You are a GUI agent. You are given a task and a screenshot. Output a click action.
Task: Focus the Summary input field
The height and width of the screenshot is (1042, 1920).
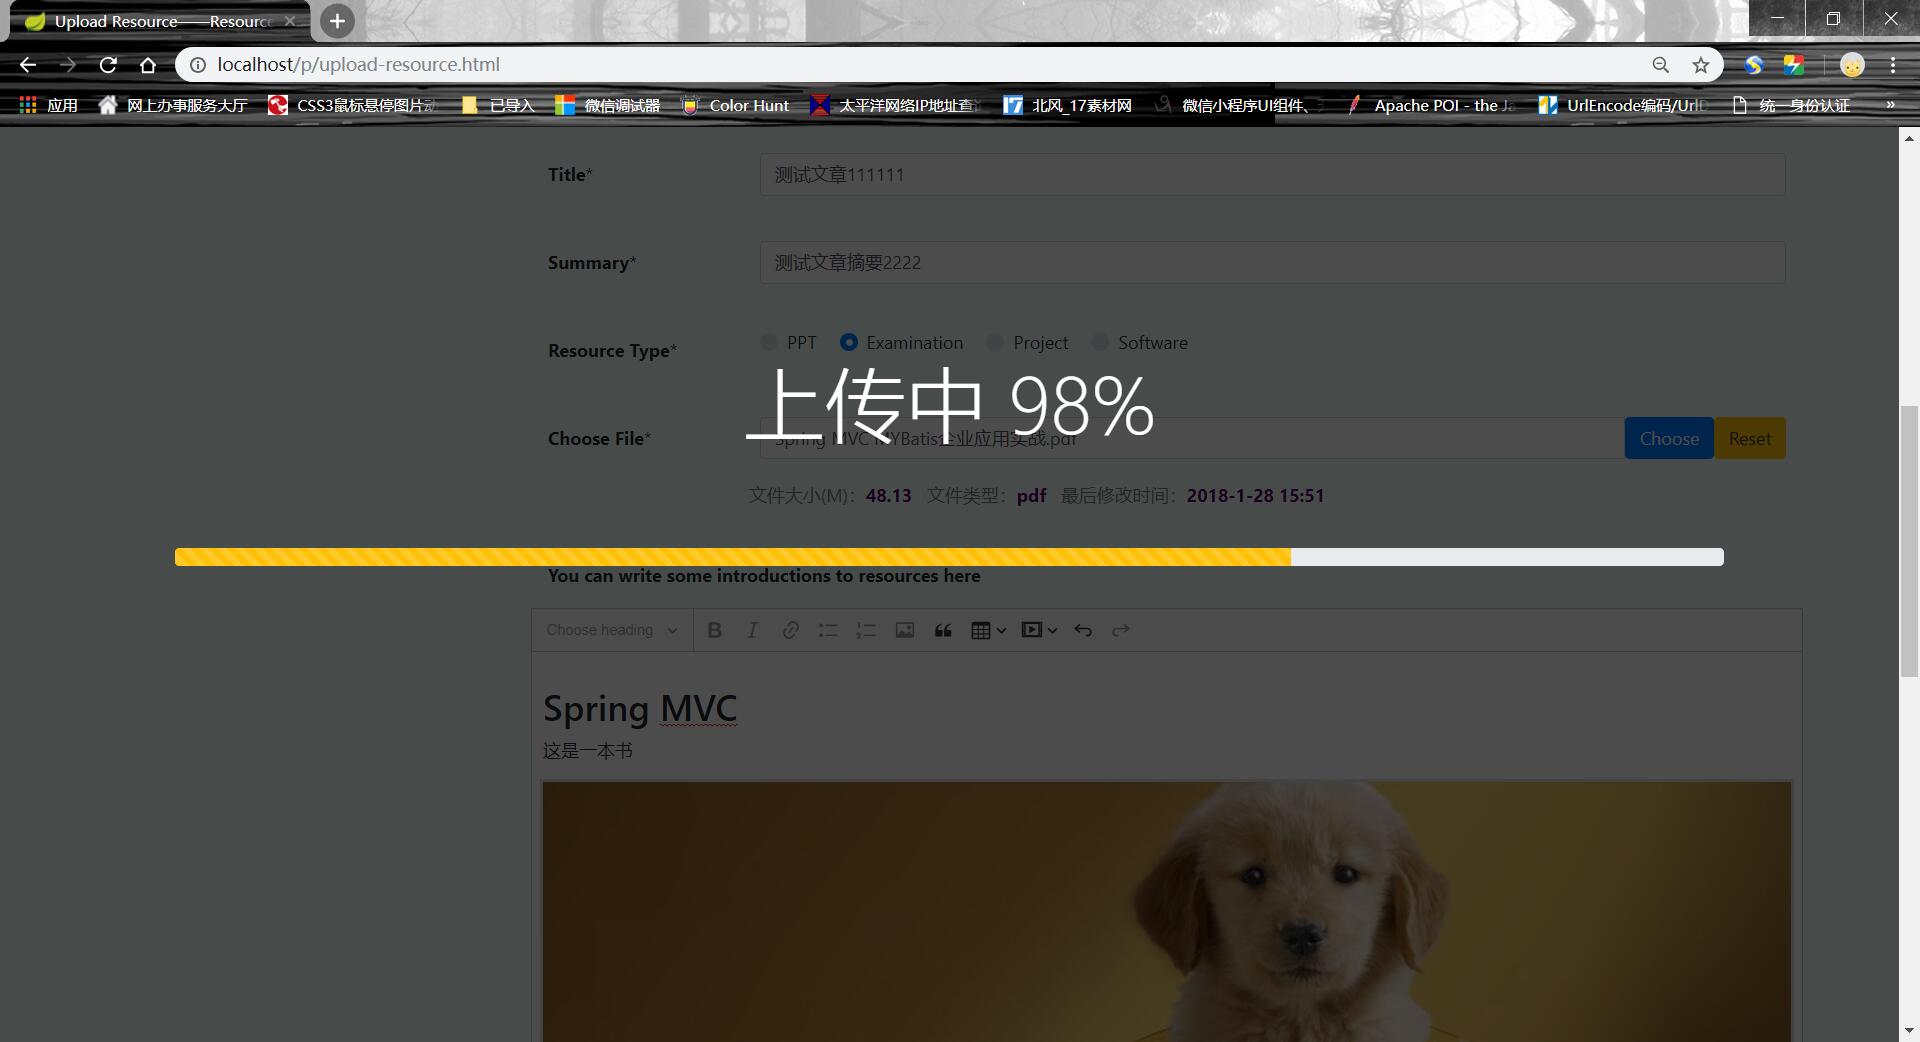[x=1272, y=262]
